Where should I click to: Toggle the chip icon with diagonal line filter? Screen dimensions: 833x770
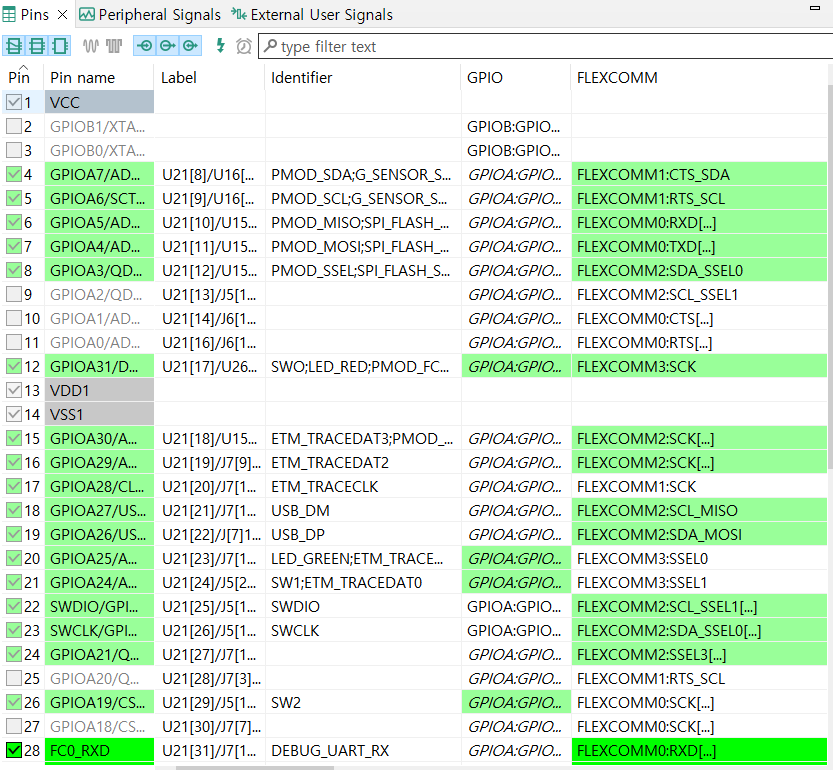click(14, 46)
